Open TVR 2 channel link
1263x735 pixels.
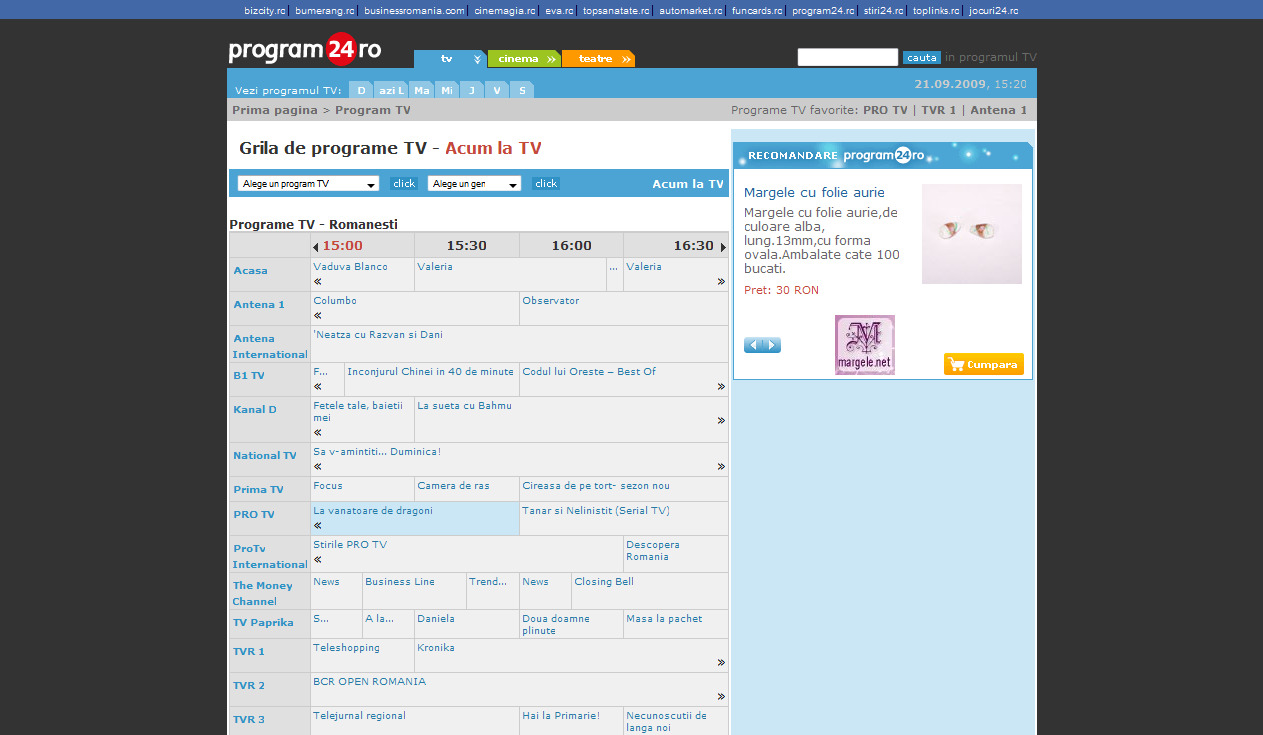click(x=249, y=686)
